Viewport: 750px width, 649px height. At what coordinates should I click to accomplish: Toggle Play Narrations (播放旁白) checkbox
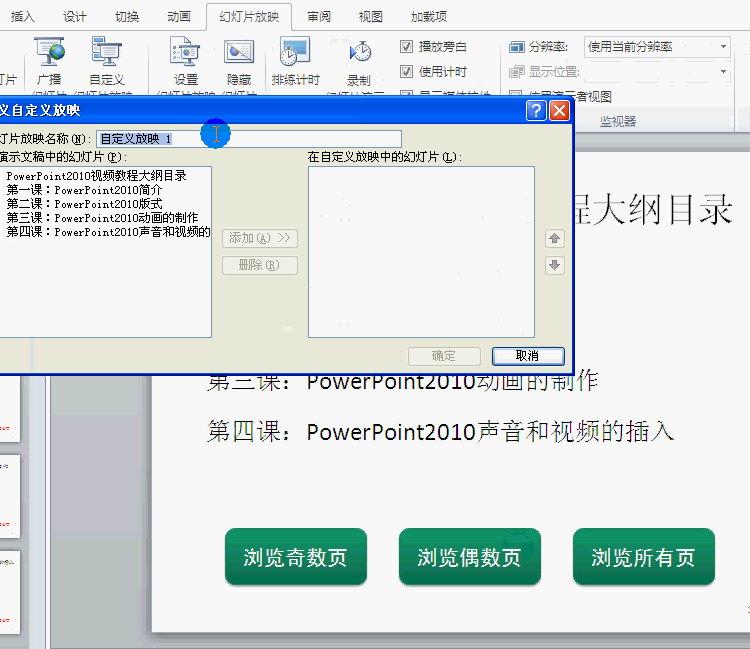(x=406, y=46)
